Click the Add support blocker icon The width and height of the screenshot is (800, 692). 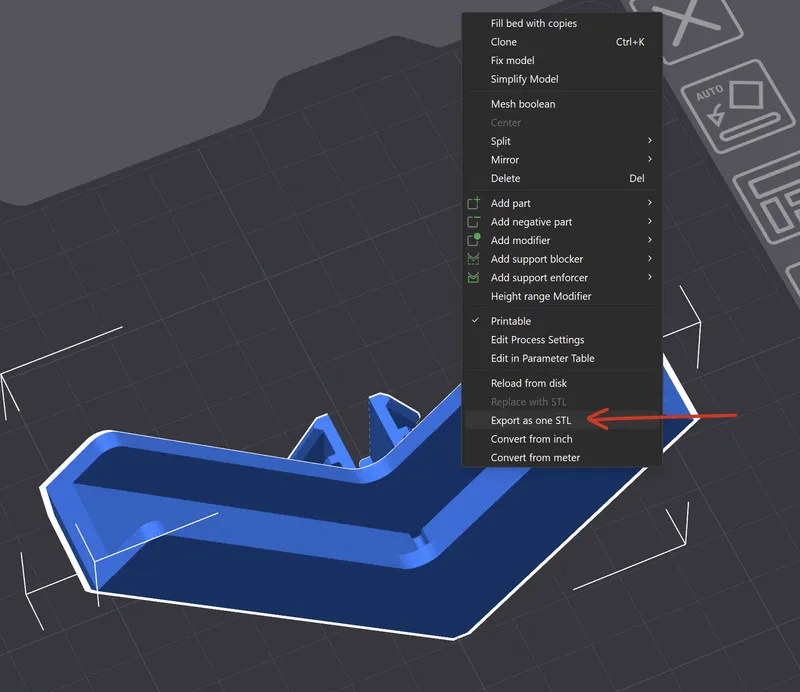pyautogui.click(x=474, y=259)
